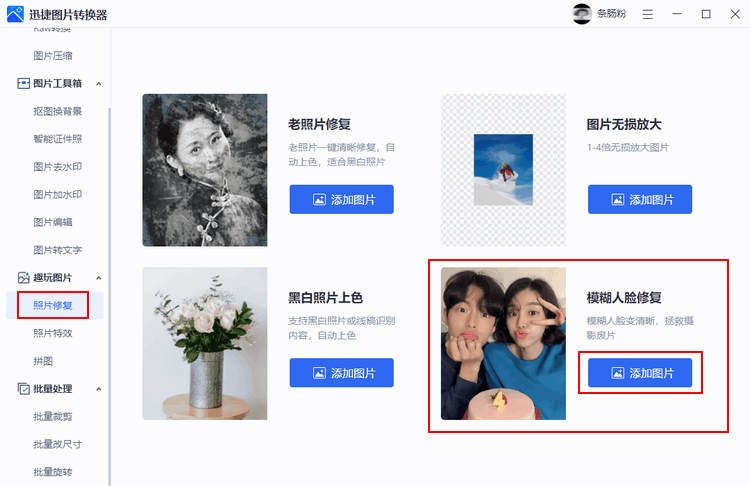Click the 批量处理 section icon
Viewport: 750px width, 486px height.
click(x=23, y=389)
